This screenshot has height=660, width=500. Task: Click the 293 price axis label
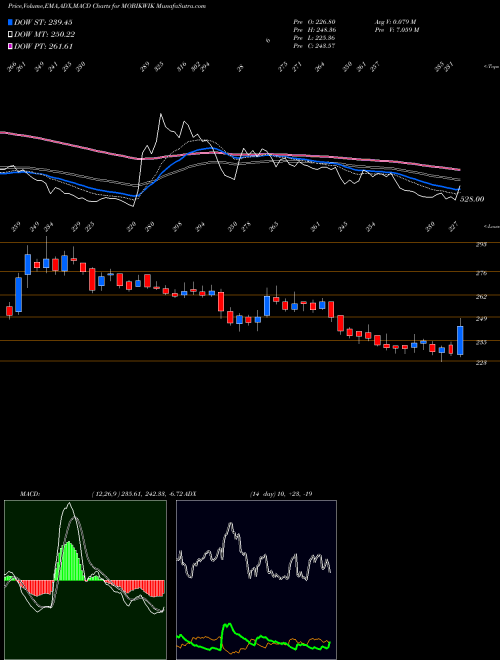[x=481, y=244]
